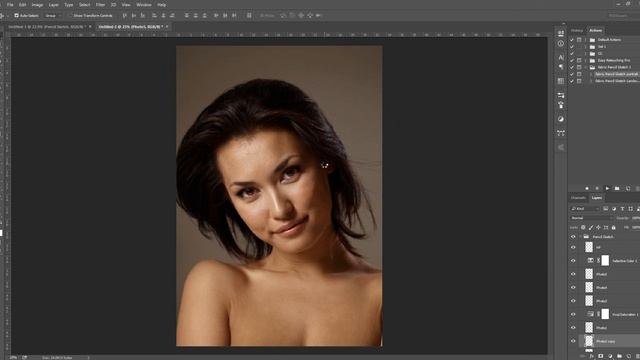The height and width of the screenshot is (360, 640).
Task: Open the Image menu
Action: 38,5
